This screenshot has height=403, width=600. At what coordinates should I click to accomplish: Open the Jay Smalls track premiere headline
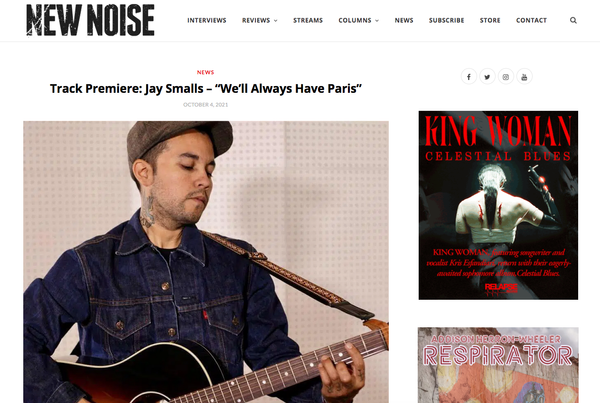point(206,88)
